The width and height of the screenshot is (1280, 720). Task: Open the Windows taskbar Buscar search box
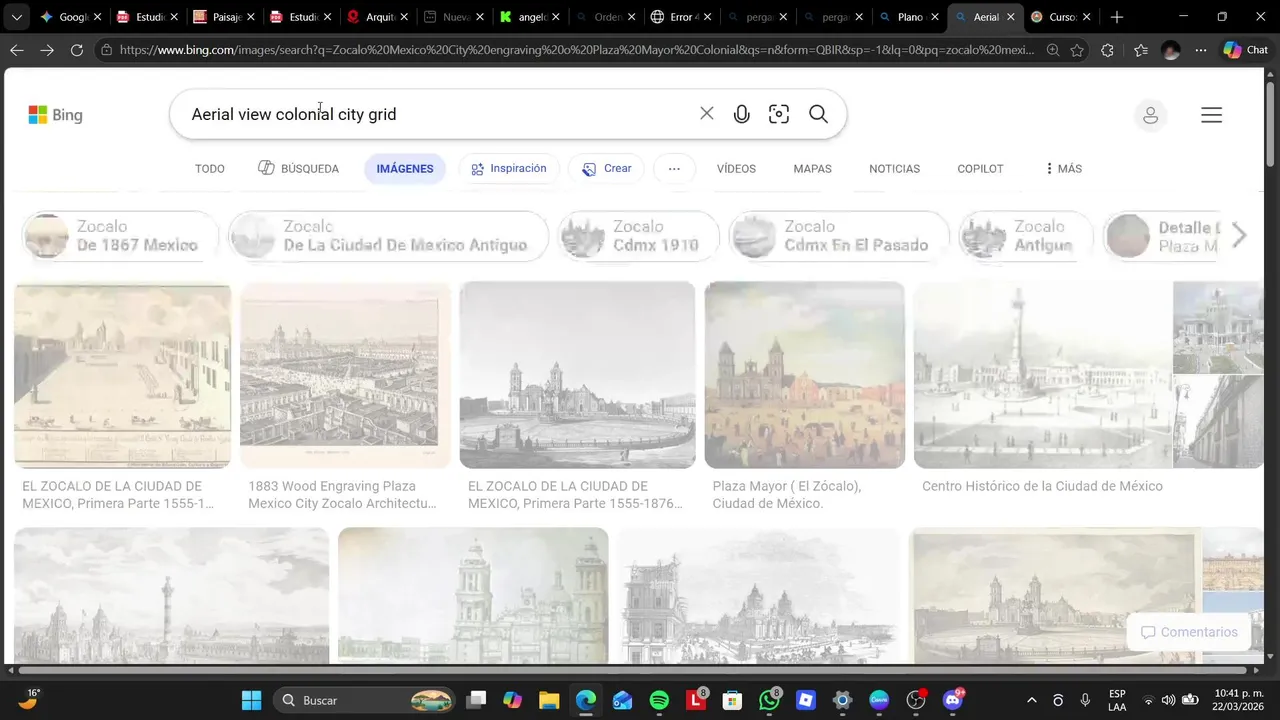(365, 700)
